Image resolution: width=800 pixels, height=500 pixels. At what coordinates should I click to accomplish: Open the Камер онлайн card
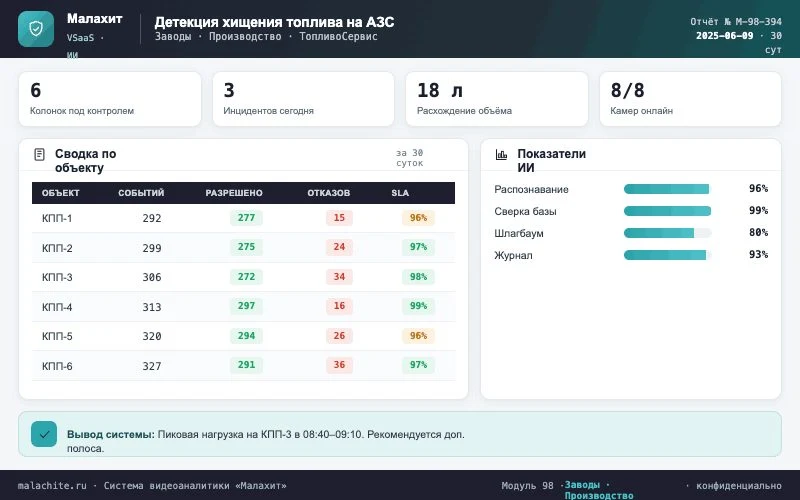(690, 99)
